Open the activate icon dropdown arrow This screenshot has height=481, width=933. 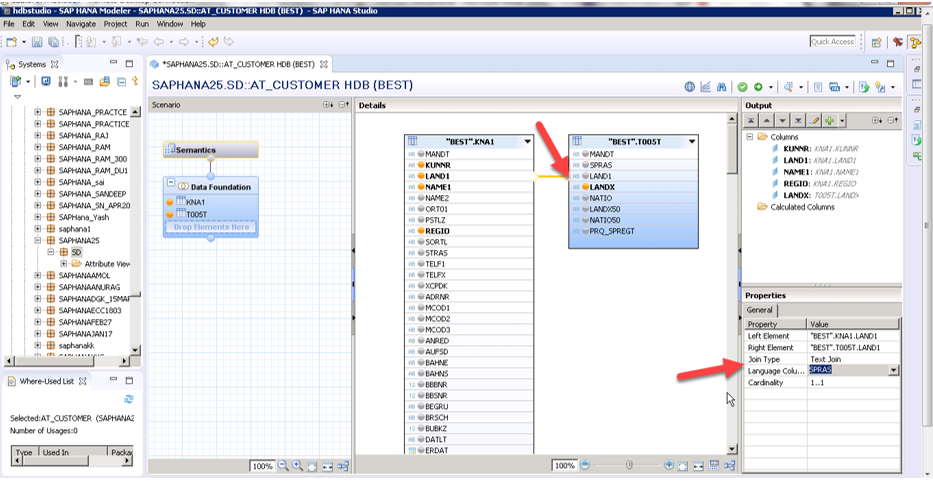tap(771, 88)
